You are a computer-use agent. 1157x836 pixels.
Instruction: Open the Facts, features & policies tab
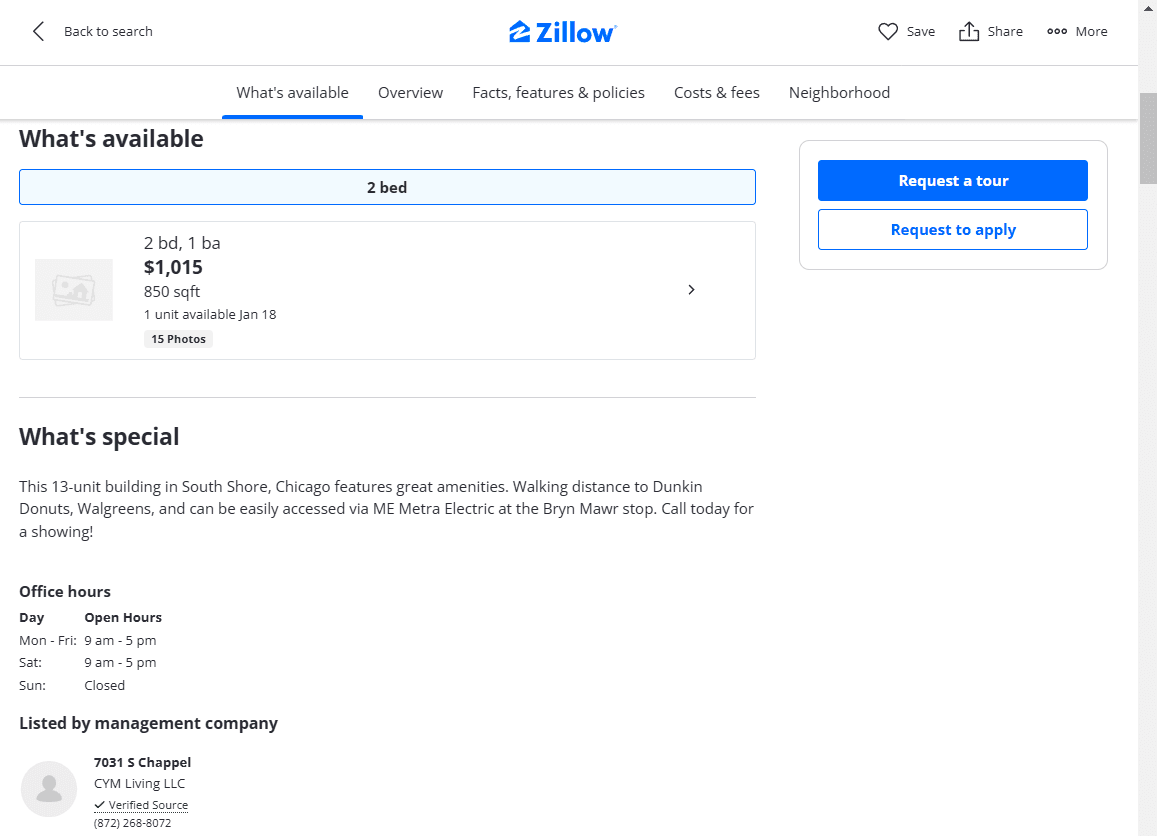(558, 93)
